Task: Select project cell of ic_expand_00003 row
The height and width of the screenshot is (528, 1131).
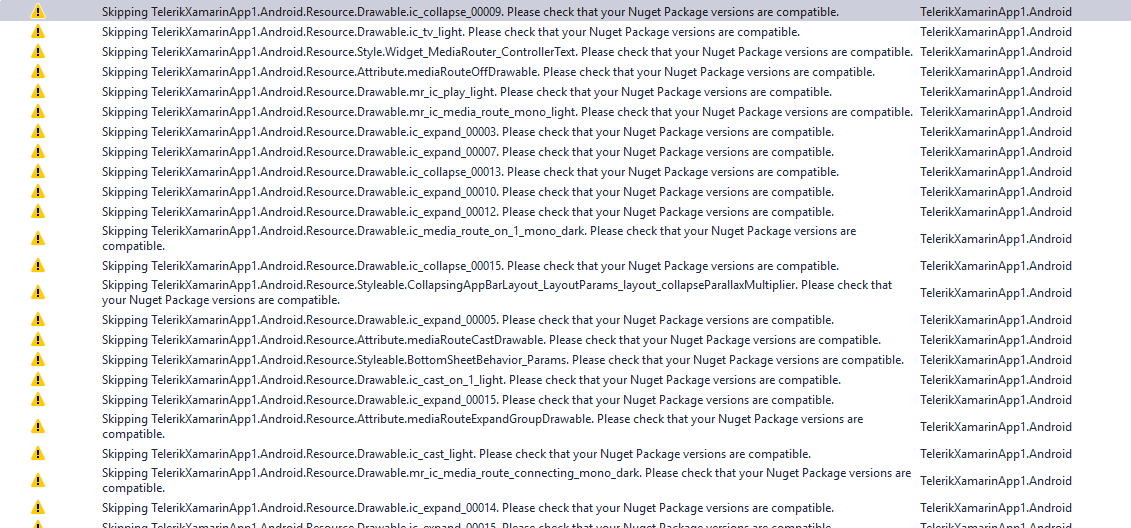Action: 995,132
